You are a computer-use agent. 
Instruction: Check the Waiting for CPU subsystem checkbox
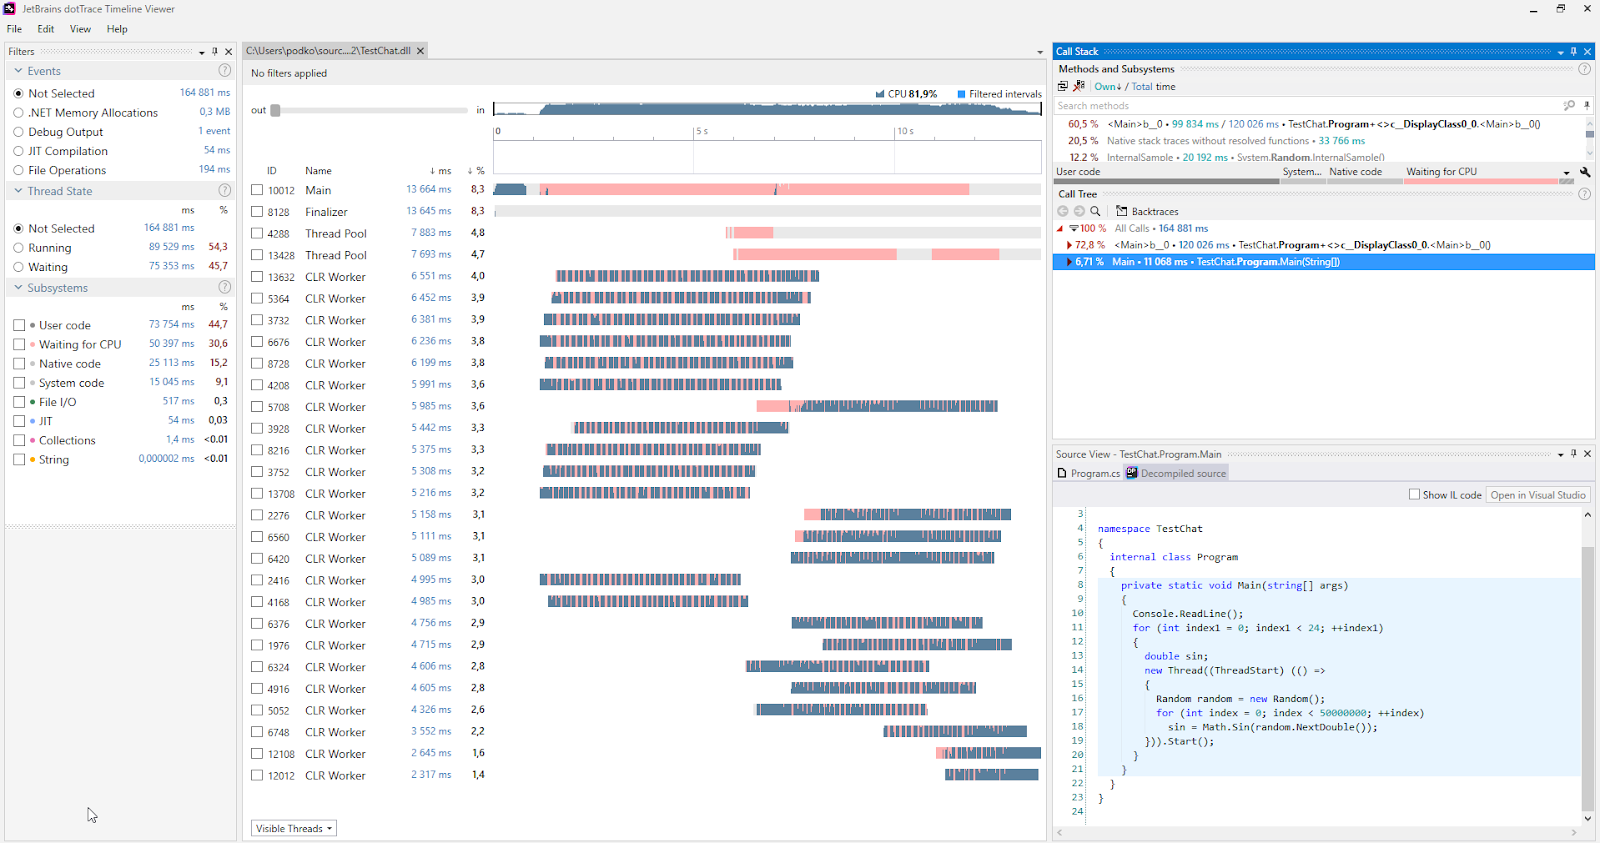(x=19, y=344)
